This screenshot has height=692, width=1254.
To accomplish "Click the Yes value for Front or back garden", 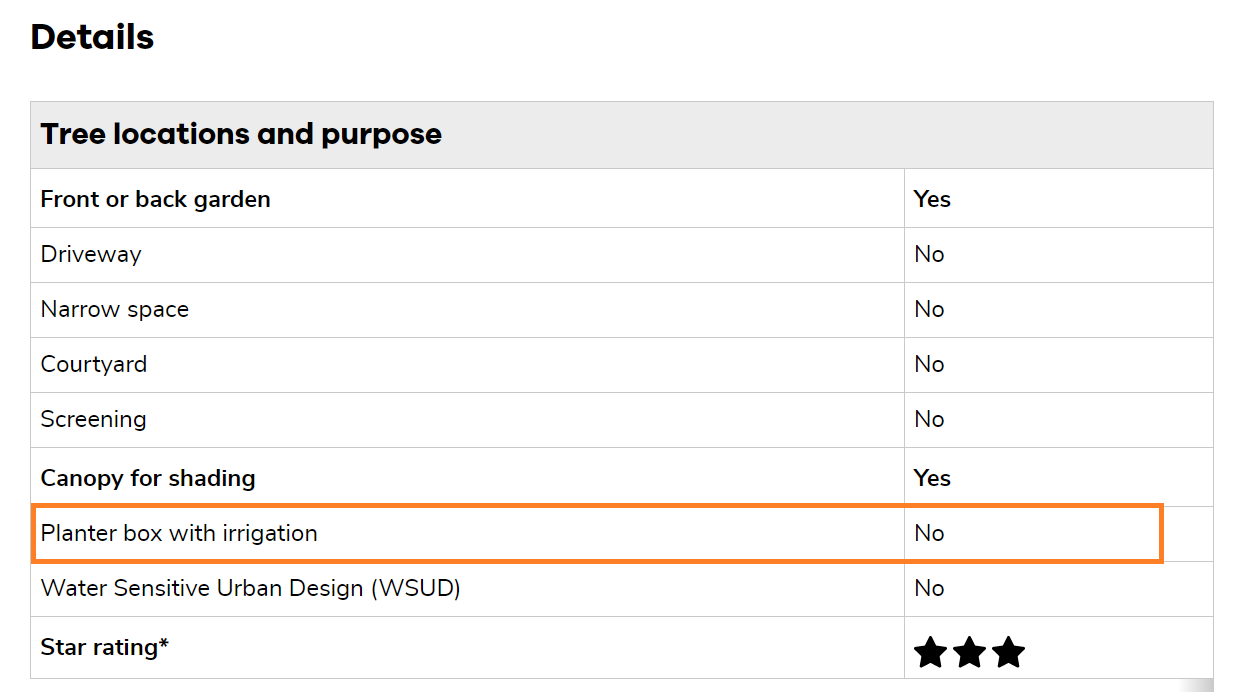I will click(x=932, y=199).
